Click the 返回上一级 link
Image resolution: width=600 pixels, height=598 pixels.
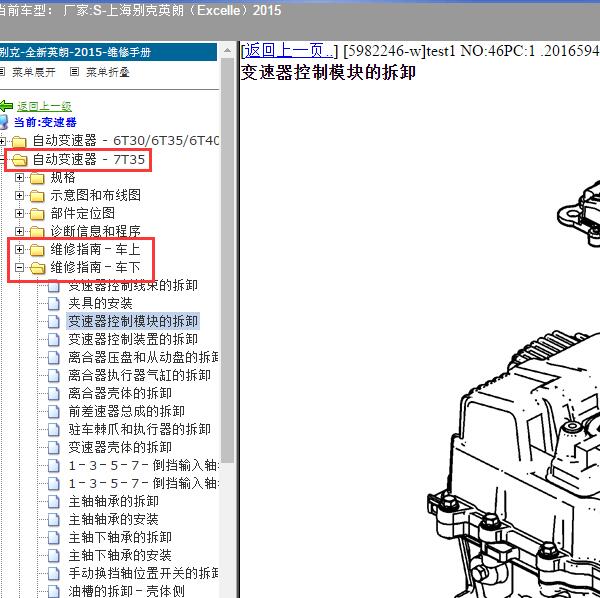coord(44,106)
